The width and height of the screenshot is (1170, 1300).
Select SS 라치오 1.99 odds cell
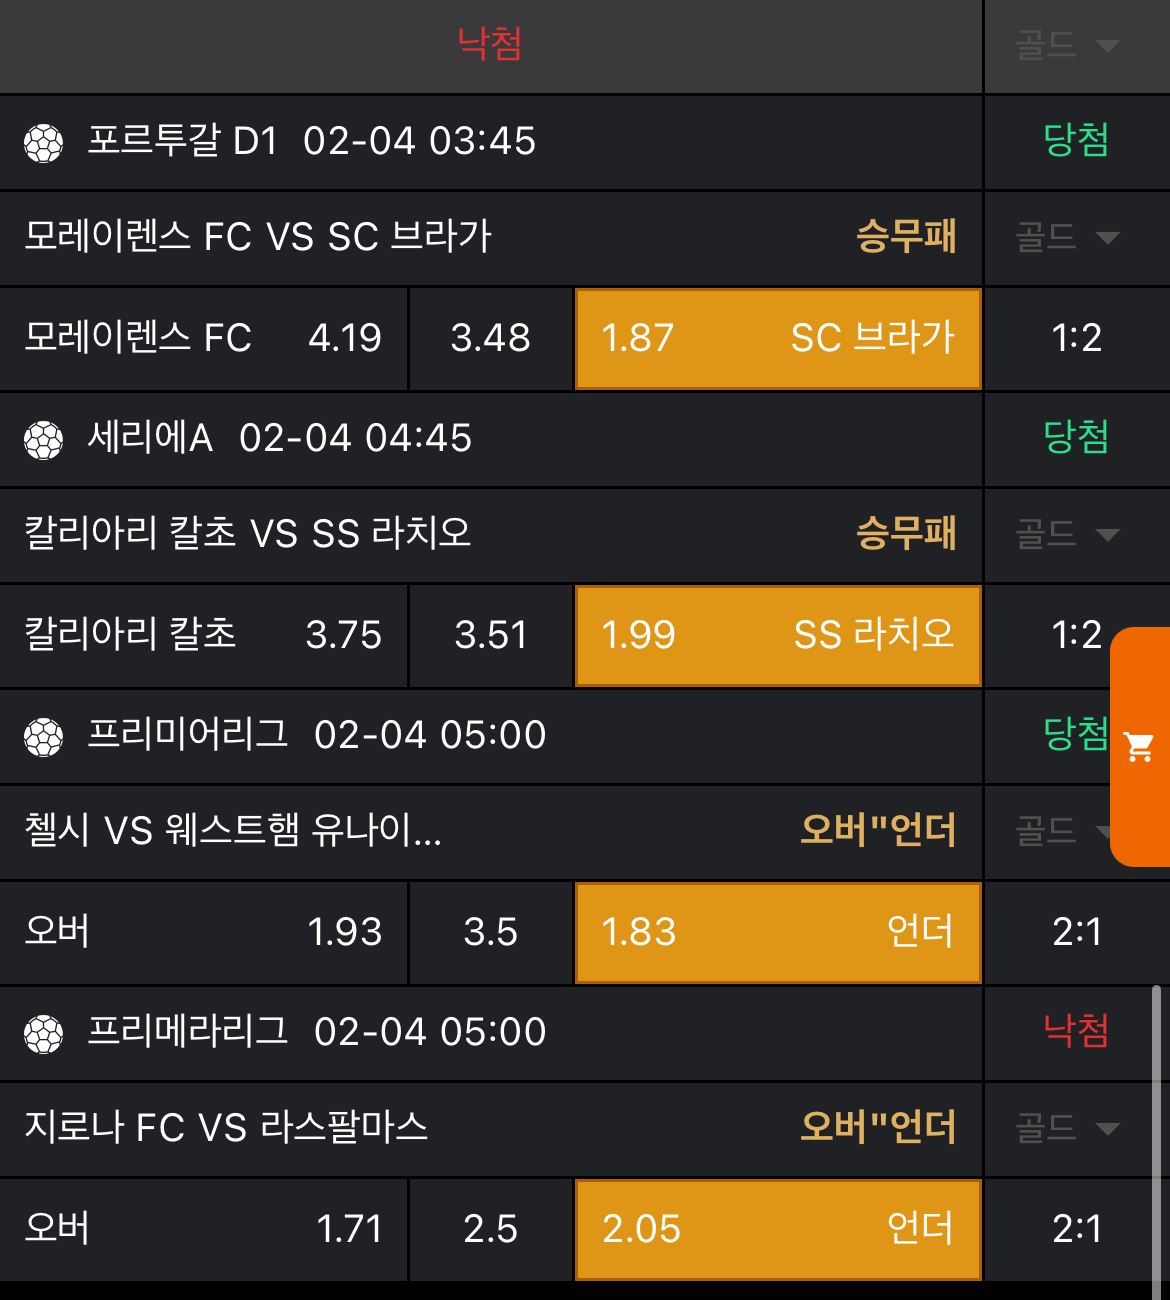tap(778, 636)
